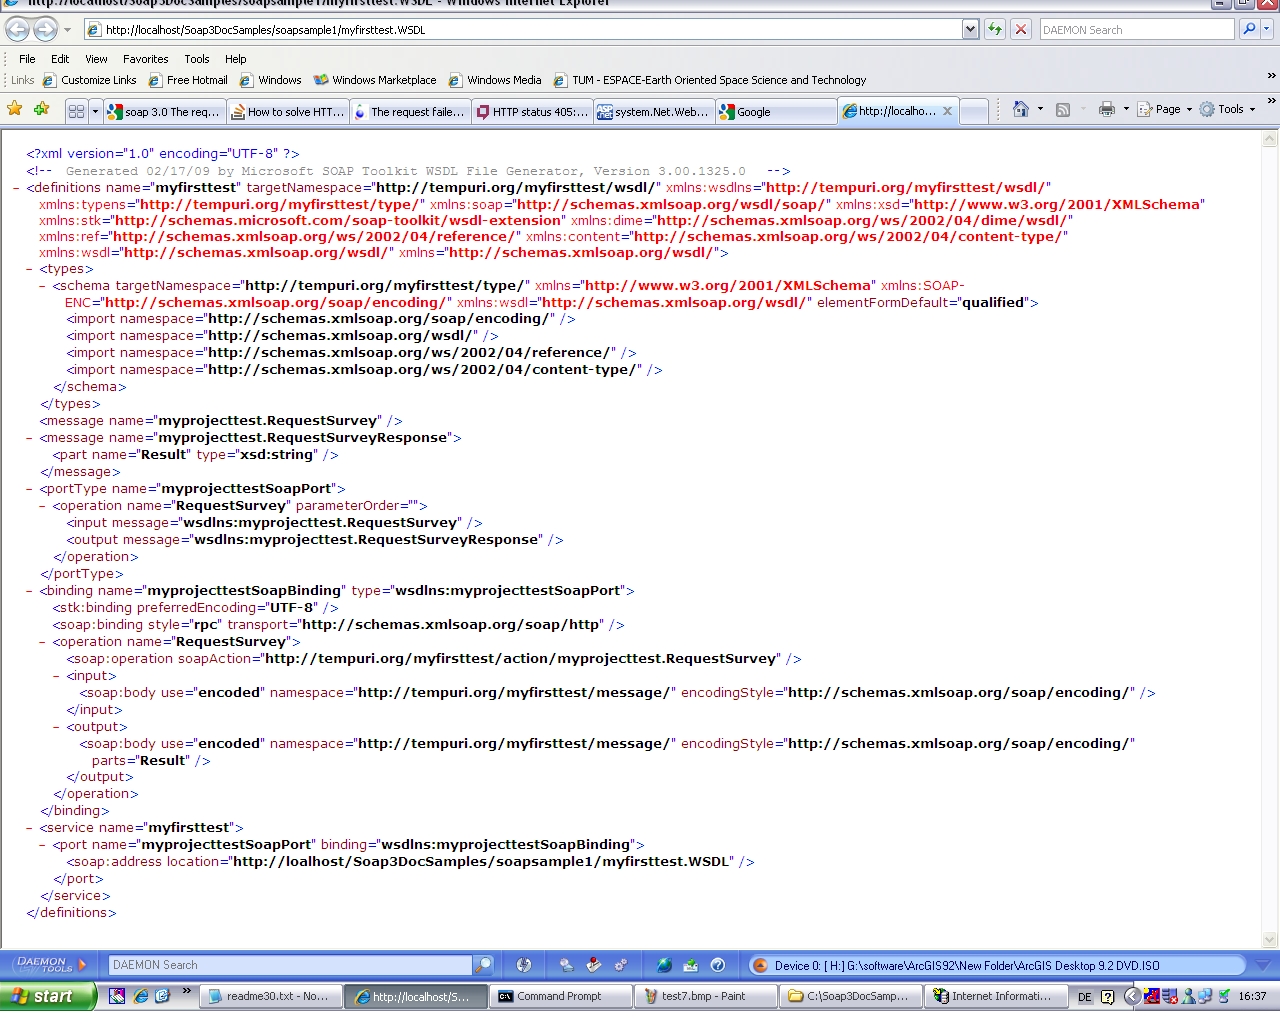Open the View menu

96,59
